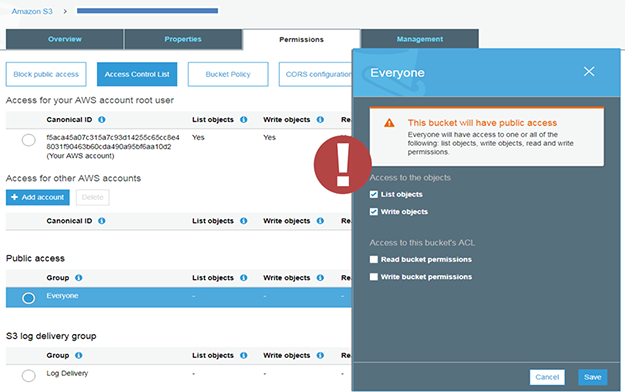Close the Everyone panel with the X
The height and width of the screenshot is (392, 625).
point(589,72)
